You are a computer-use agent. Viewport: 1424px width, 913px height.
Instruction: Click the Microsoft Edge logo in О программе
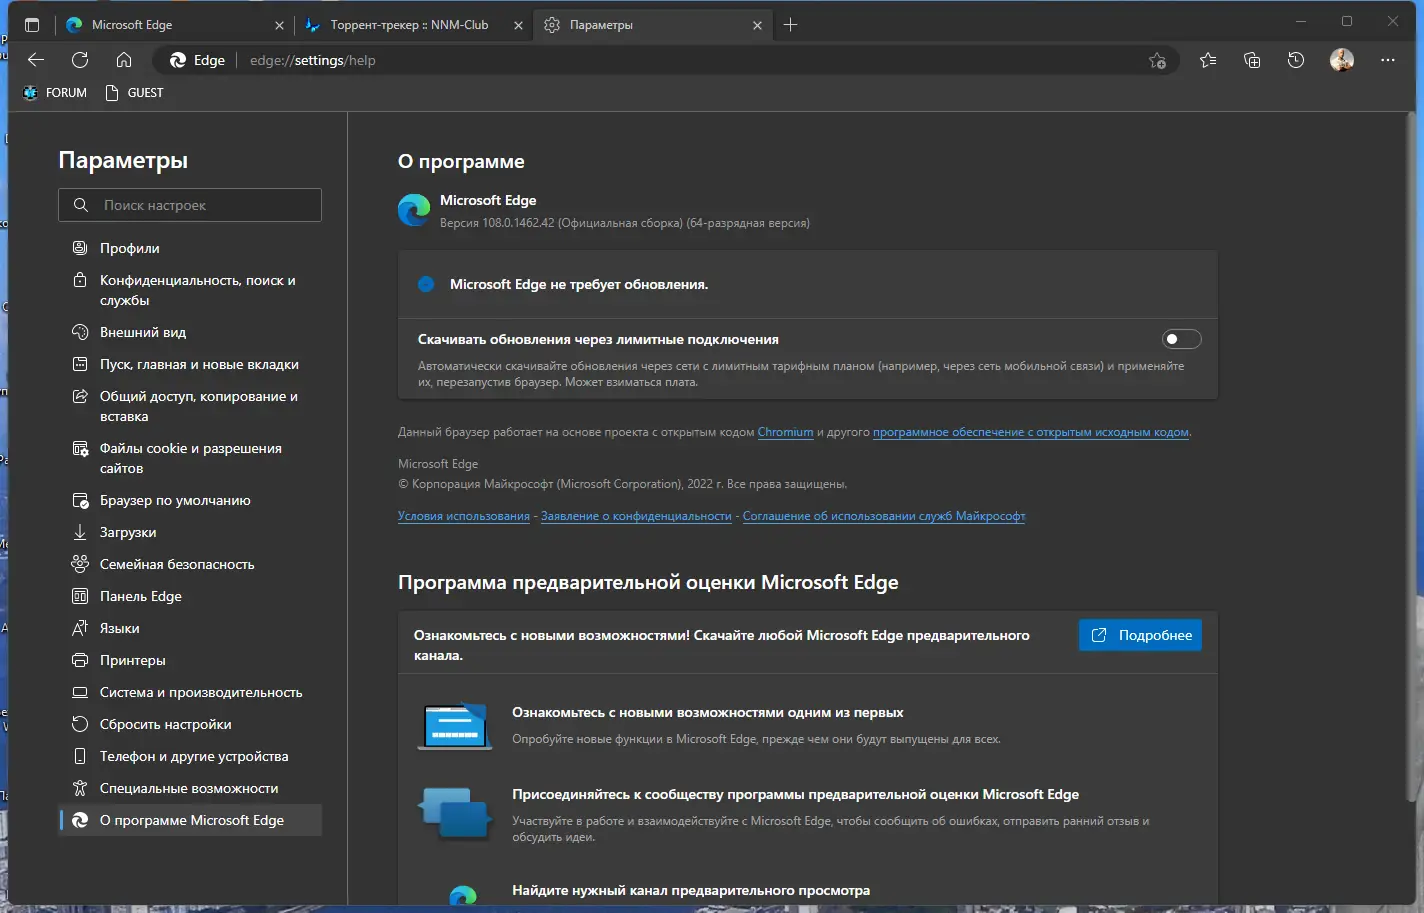click(x=414, y=210)
